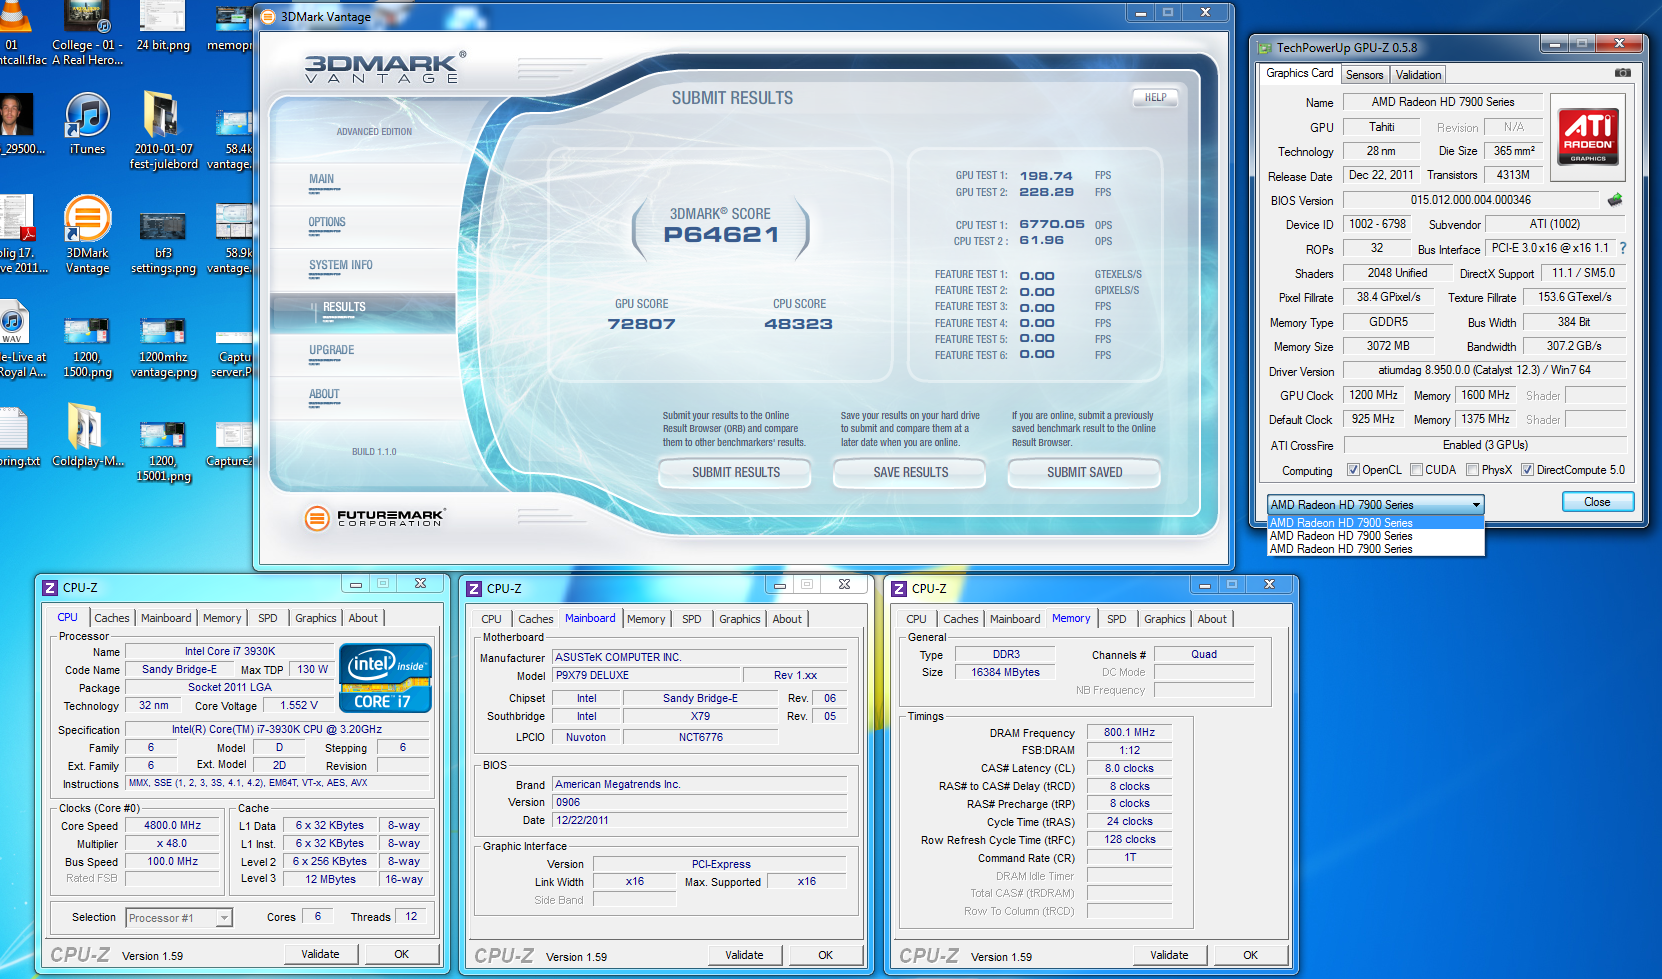This screenshot has height=979, width=1662.
Task: Toggle the PhysX checkbox in GPU-Z
Action: (1472, 470)
